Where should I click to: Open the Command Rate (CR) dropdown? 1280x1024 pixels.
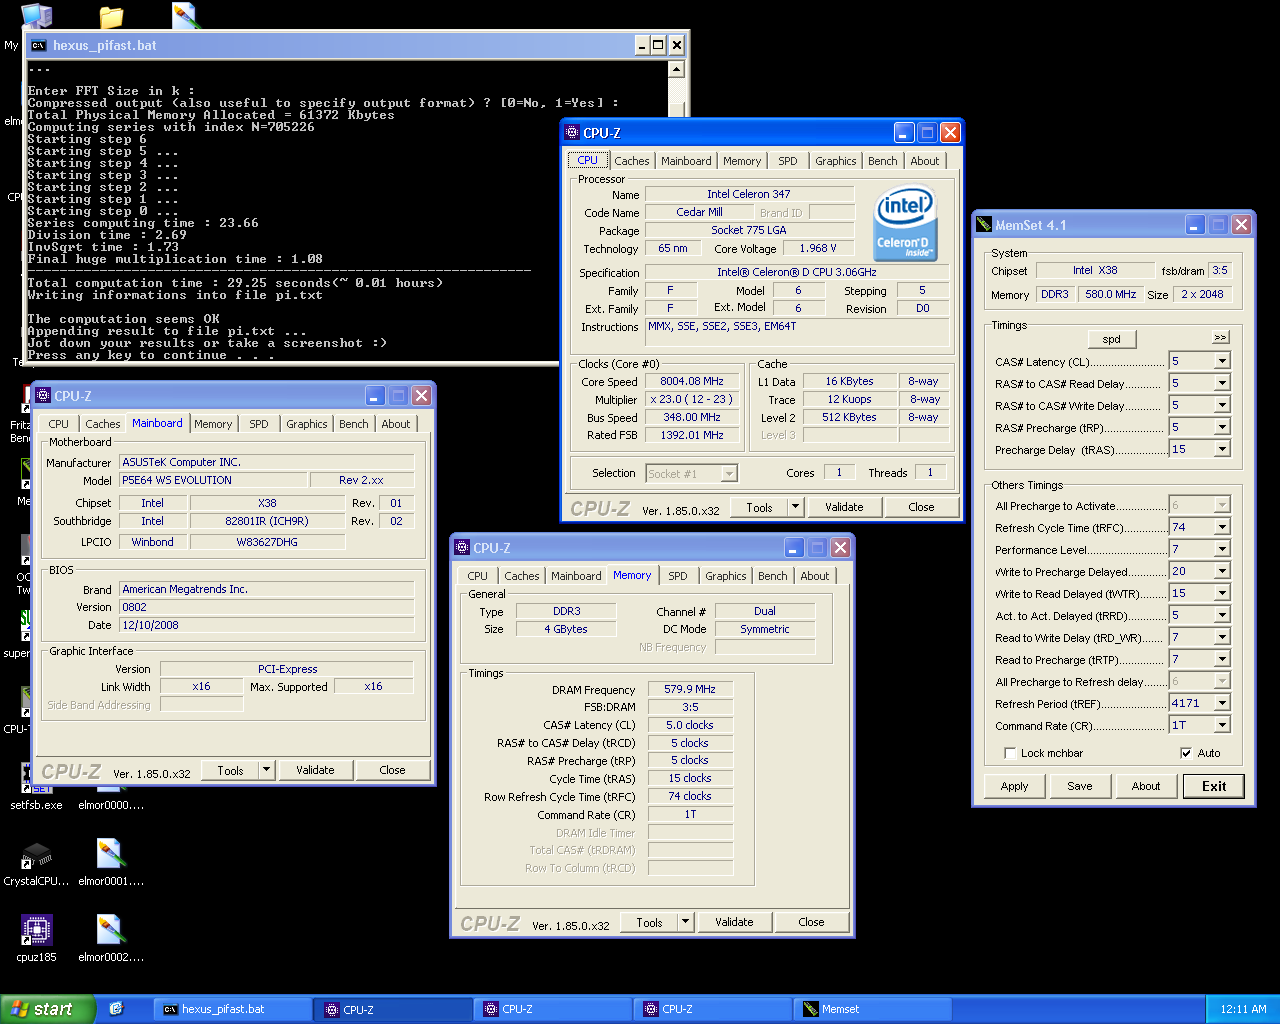(1222, 725)
